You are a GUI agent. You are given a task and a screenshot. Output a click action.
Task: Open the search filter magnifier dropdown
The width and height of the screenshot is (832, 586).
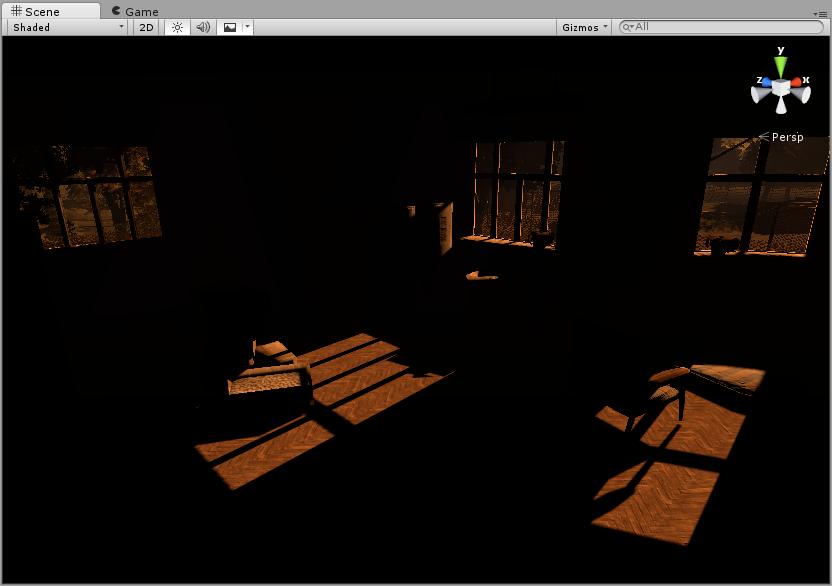[628, 27]
